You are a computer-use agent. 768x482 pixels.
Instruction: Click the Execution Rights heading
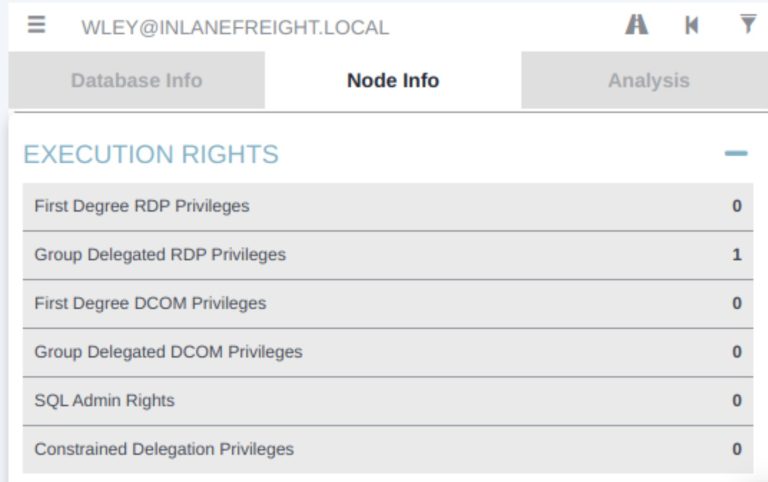[151, 155]
